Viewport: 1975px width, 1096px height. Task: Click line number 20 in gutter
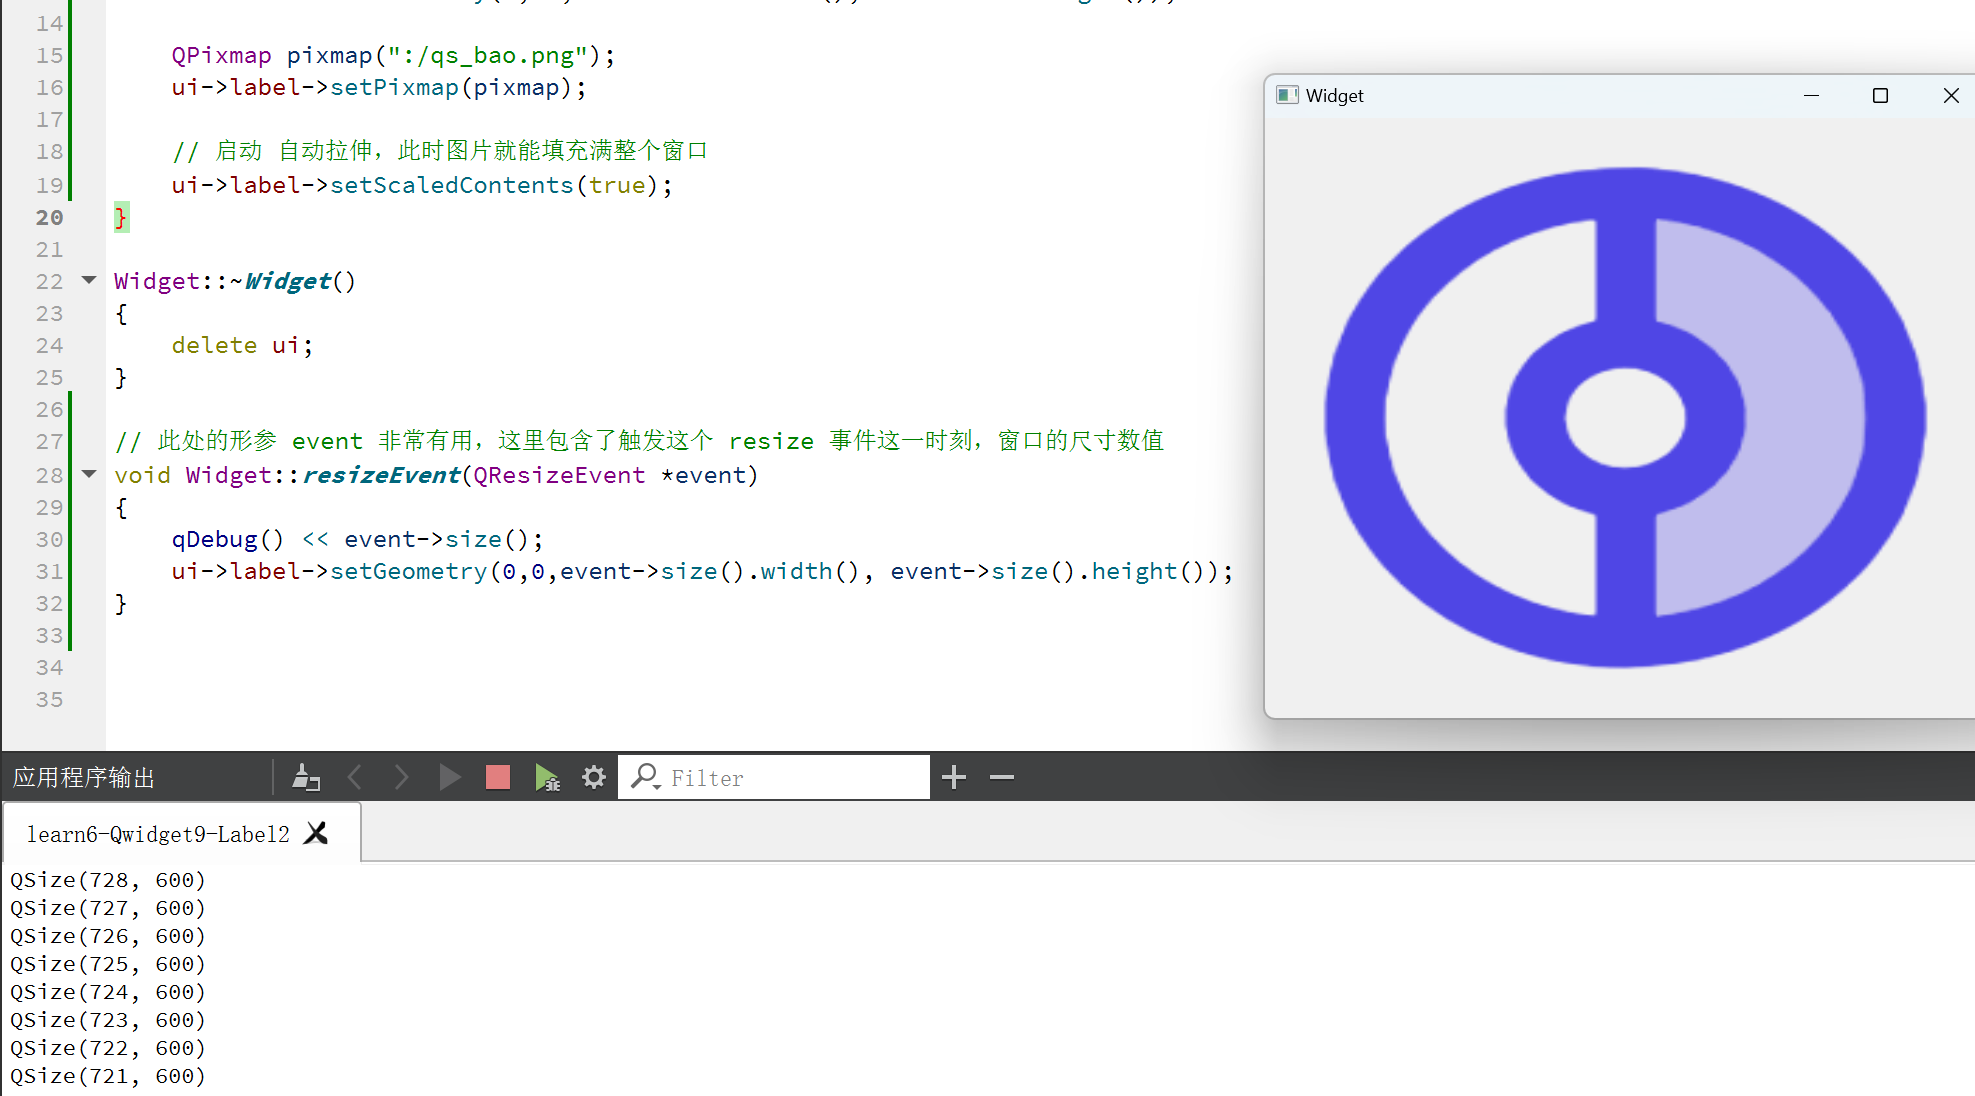[49, 217]
